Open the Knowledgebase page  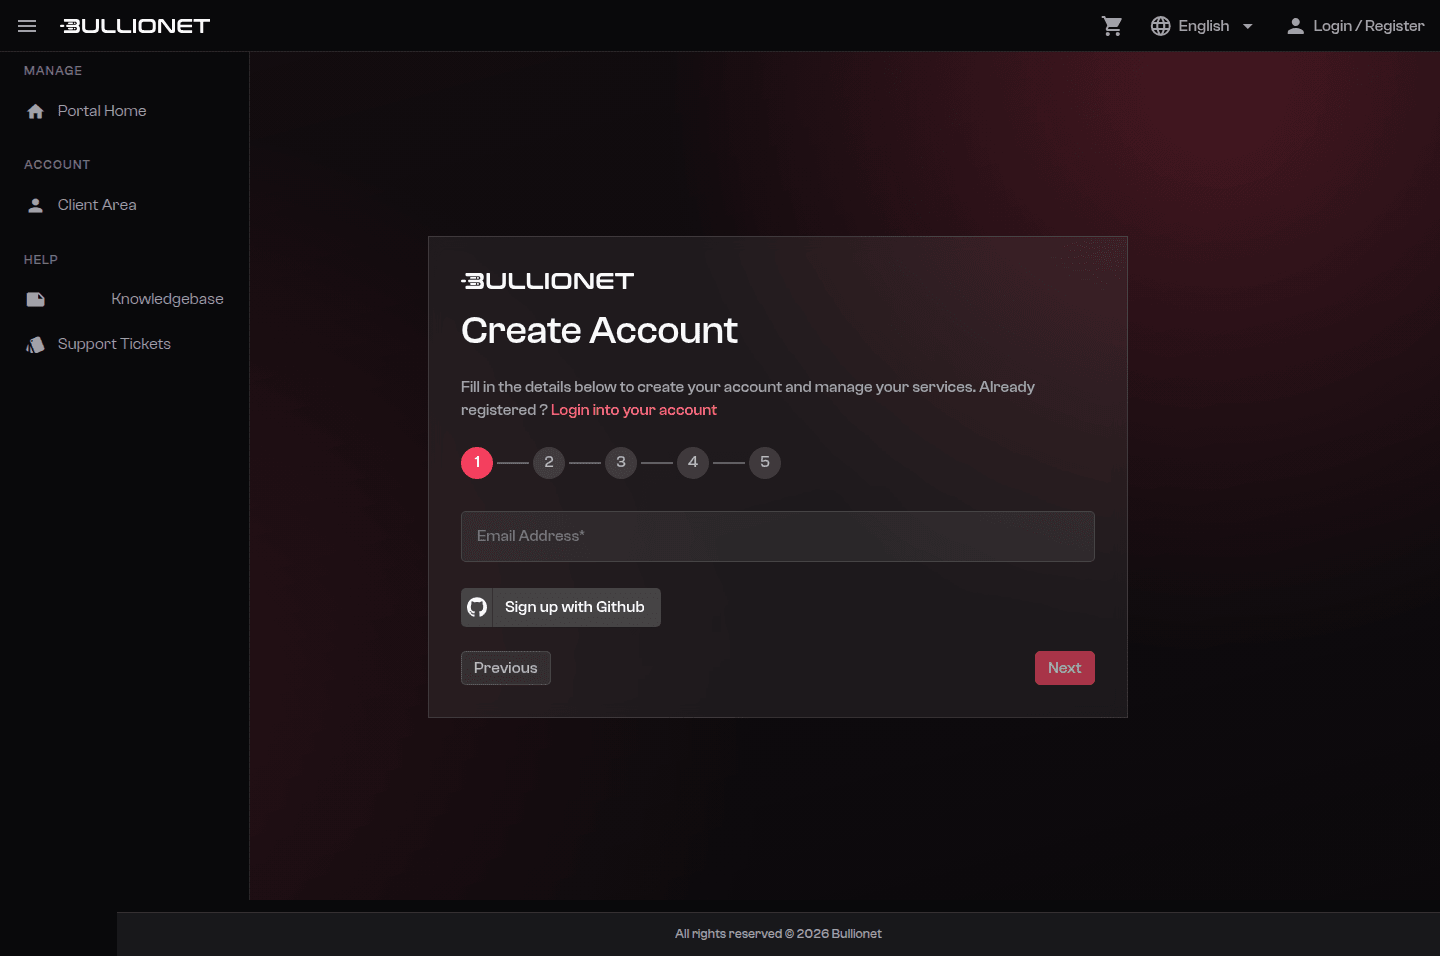point(167,299)
